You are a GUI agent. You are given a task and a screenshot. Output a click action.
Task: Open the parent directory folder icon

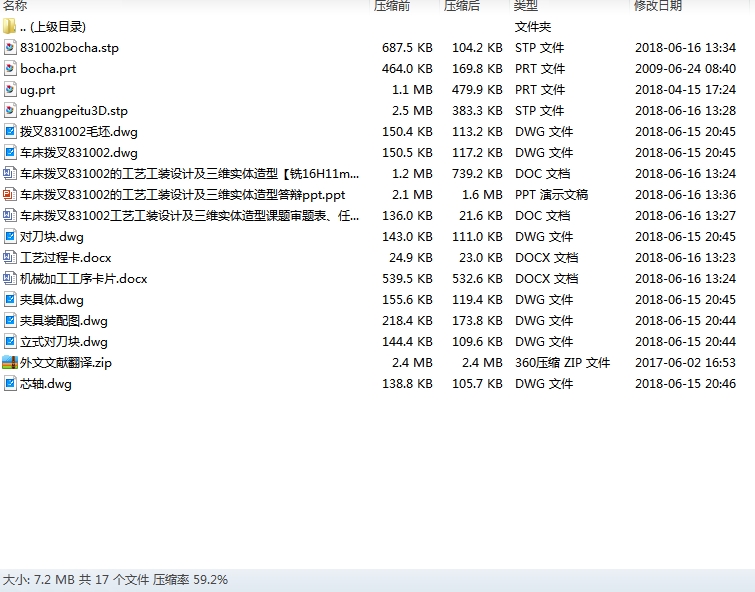(10, 26)
